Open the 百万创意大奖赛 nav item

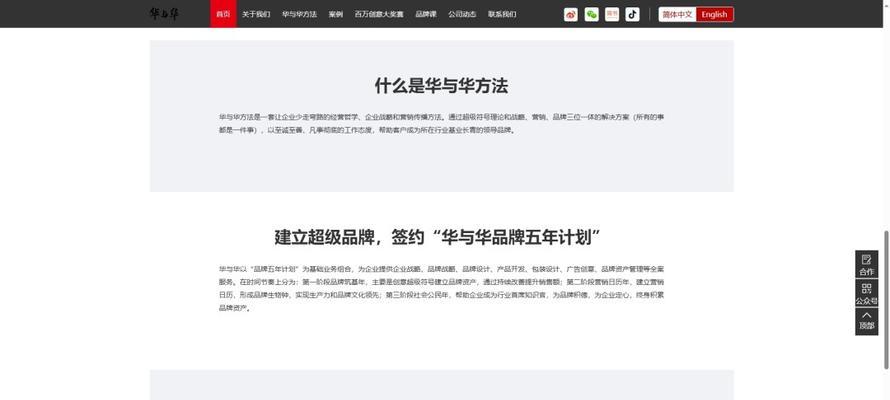point(379,14)
